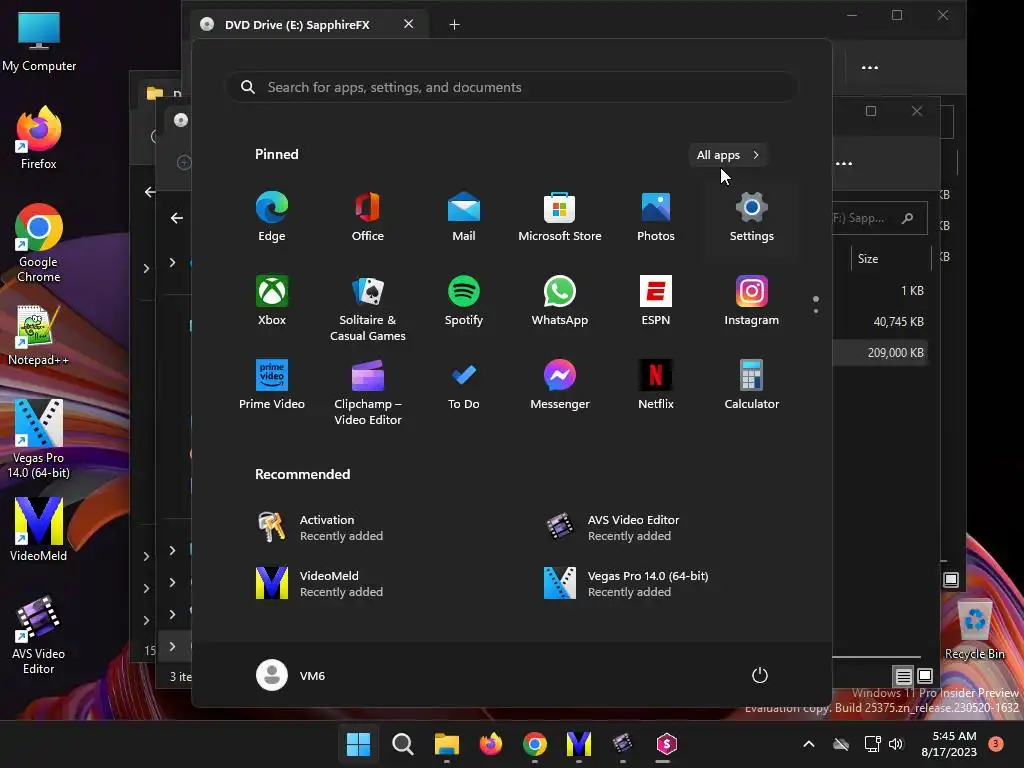The width and height of the screenshot is (1024, 768).
Task: Open taskbar Search magnifier
Action: 403,744
